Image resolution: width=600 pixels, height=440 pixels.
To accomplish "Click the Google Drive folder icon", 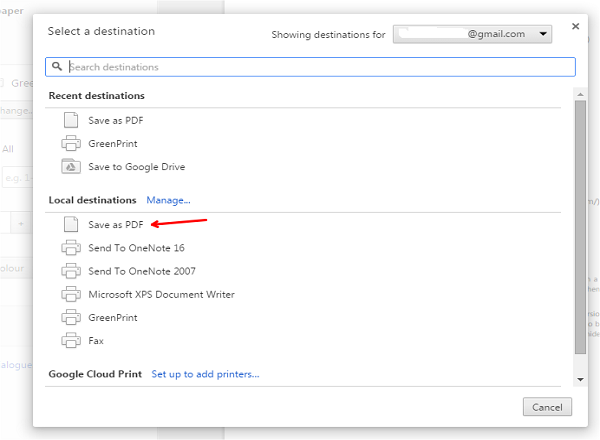I will (x=71, y=166).
